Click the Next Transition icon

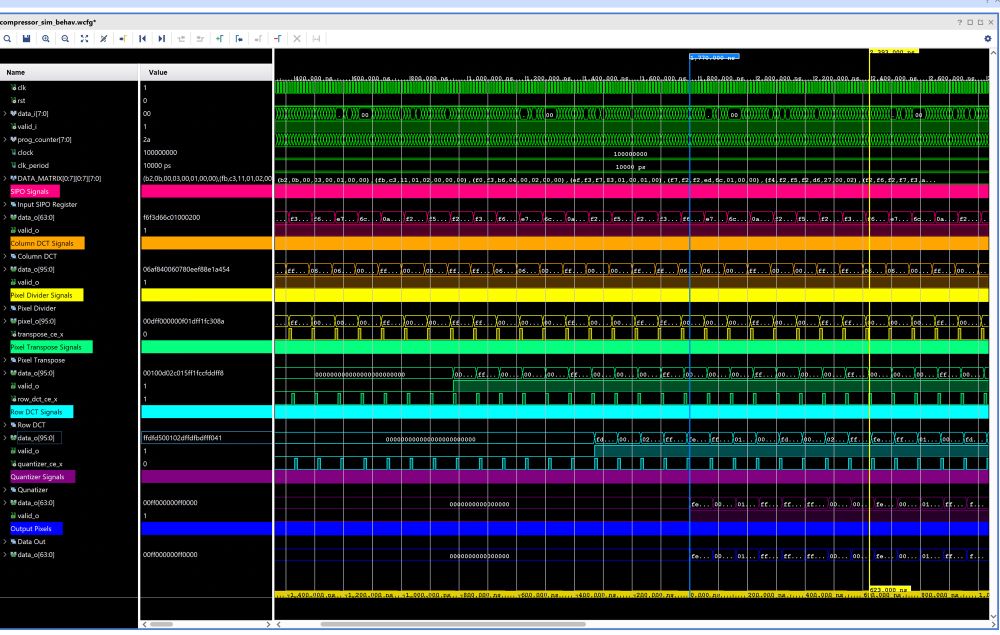tap(200, 39)
